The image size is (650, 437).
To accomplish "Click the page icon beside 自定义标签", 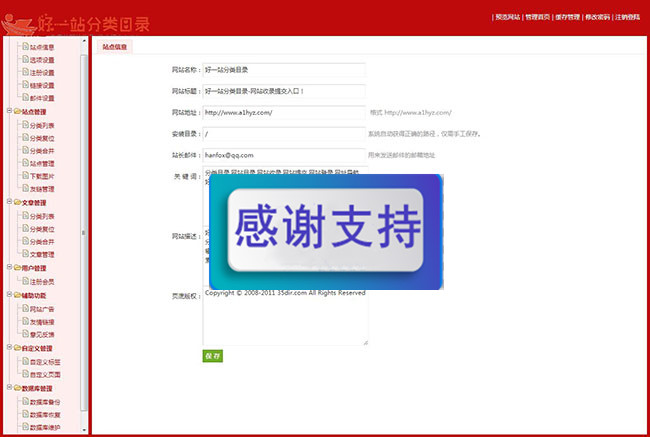I will pos(25,361).
